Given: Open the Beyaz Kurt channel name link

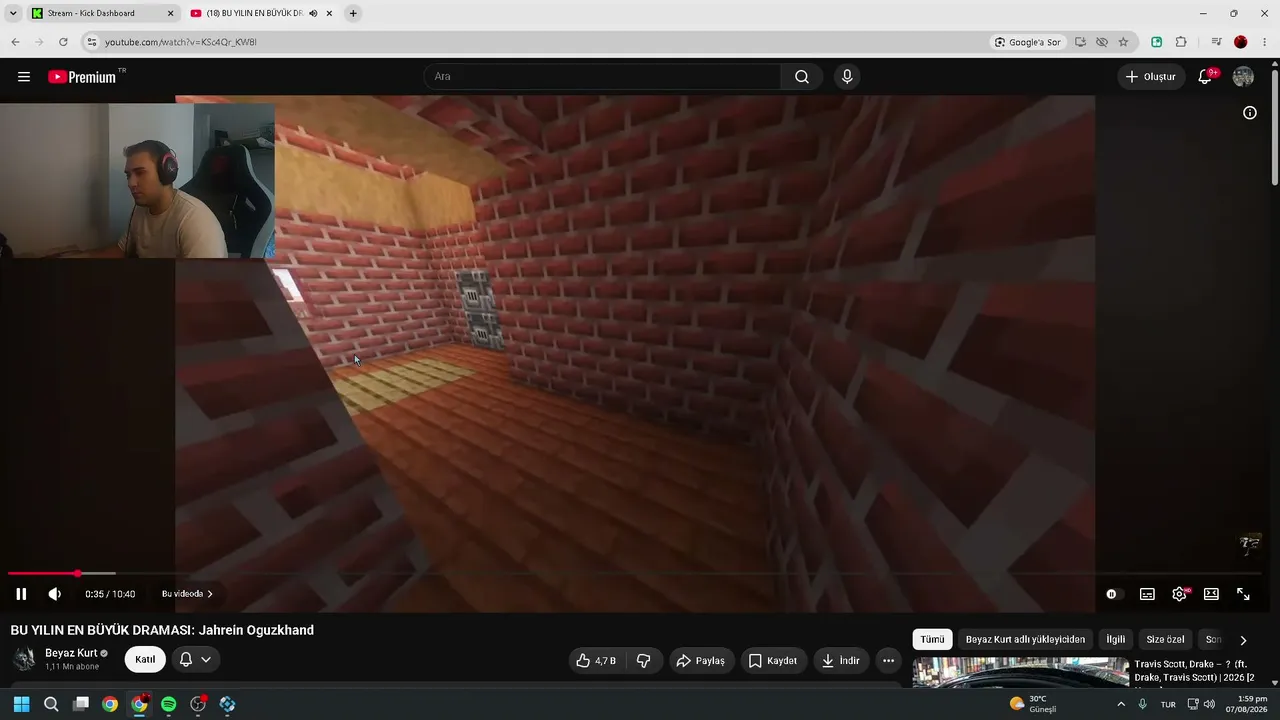Looking at the screenshot, I should (x=71, y=653).
